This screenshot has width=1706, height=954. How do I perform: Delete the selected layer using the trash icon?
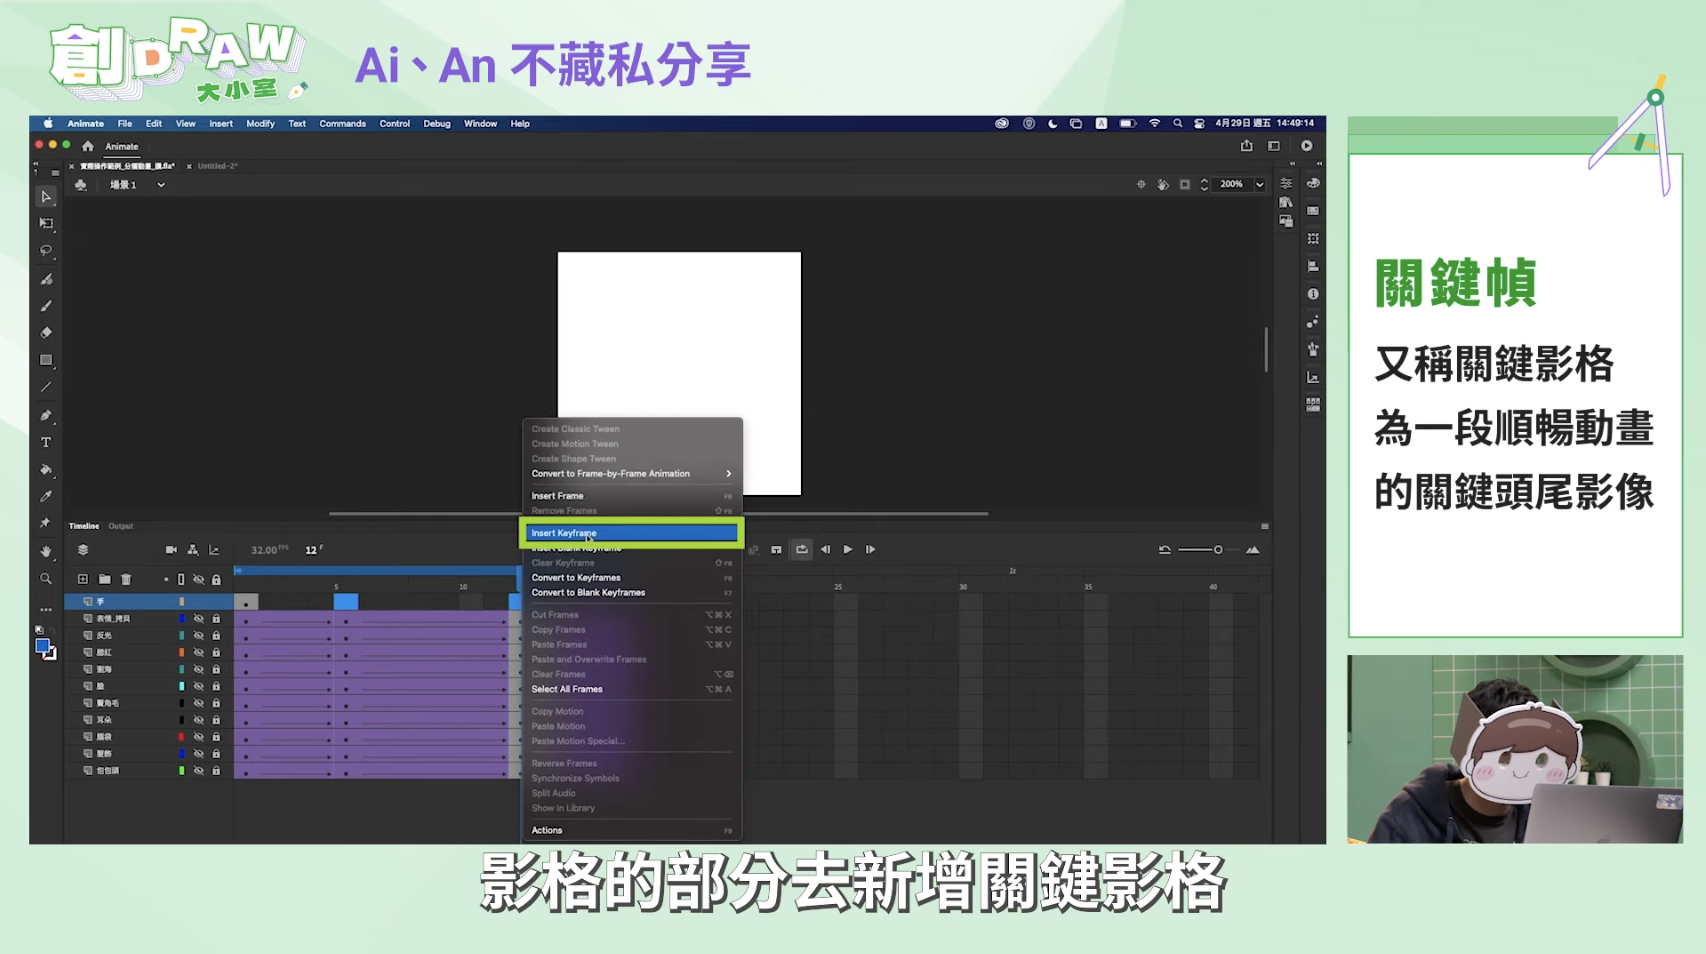click(125, 580)
